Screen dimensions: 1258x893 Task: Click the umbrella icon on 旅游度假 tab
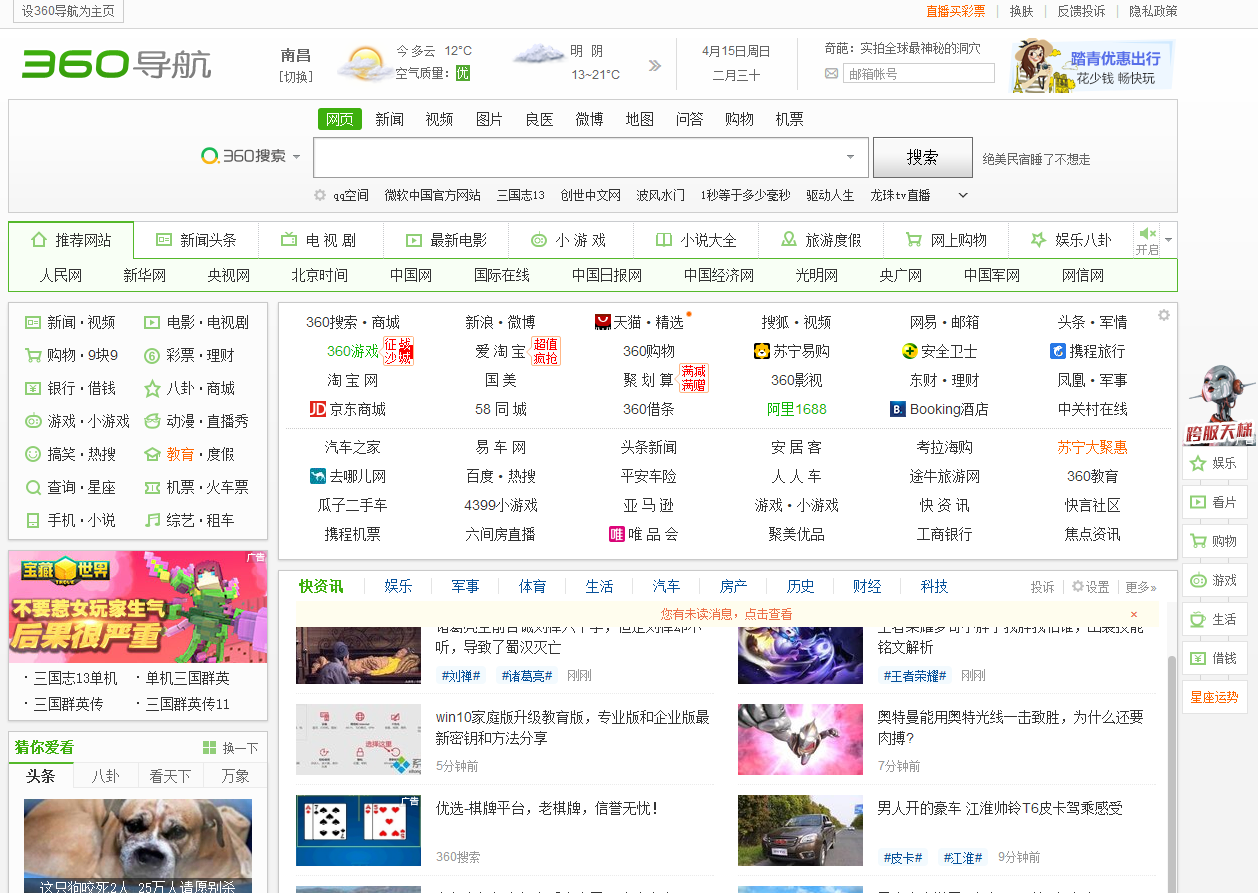[x=789, y=240]
